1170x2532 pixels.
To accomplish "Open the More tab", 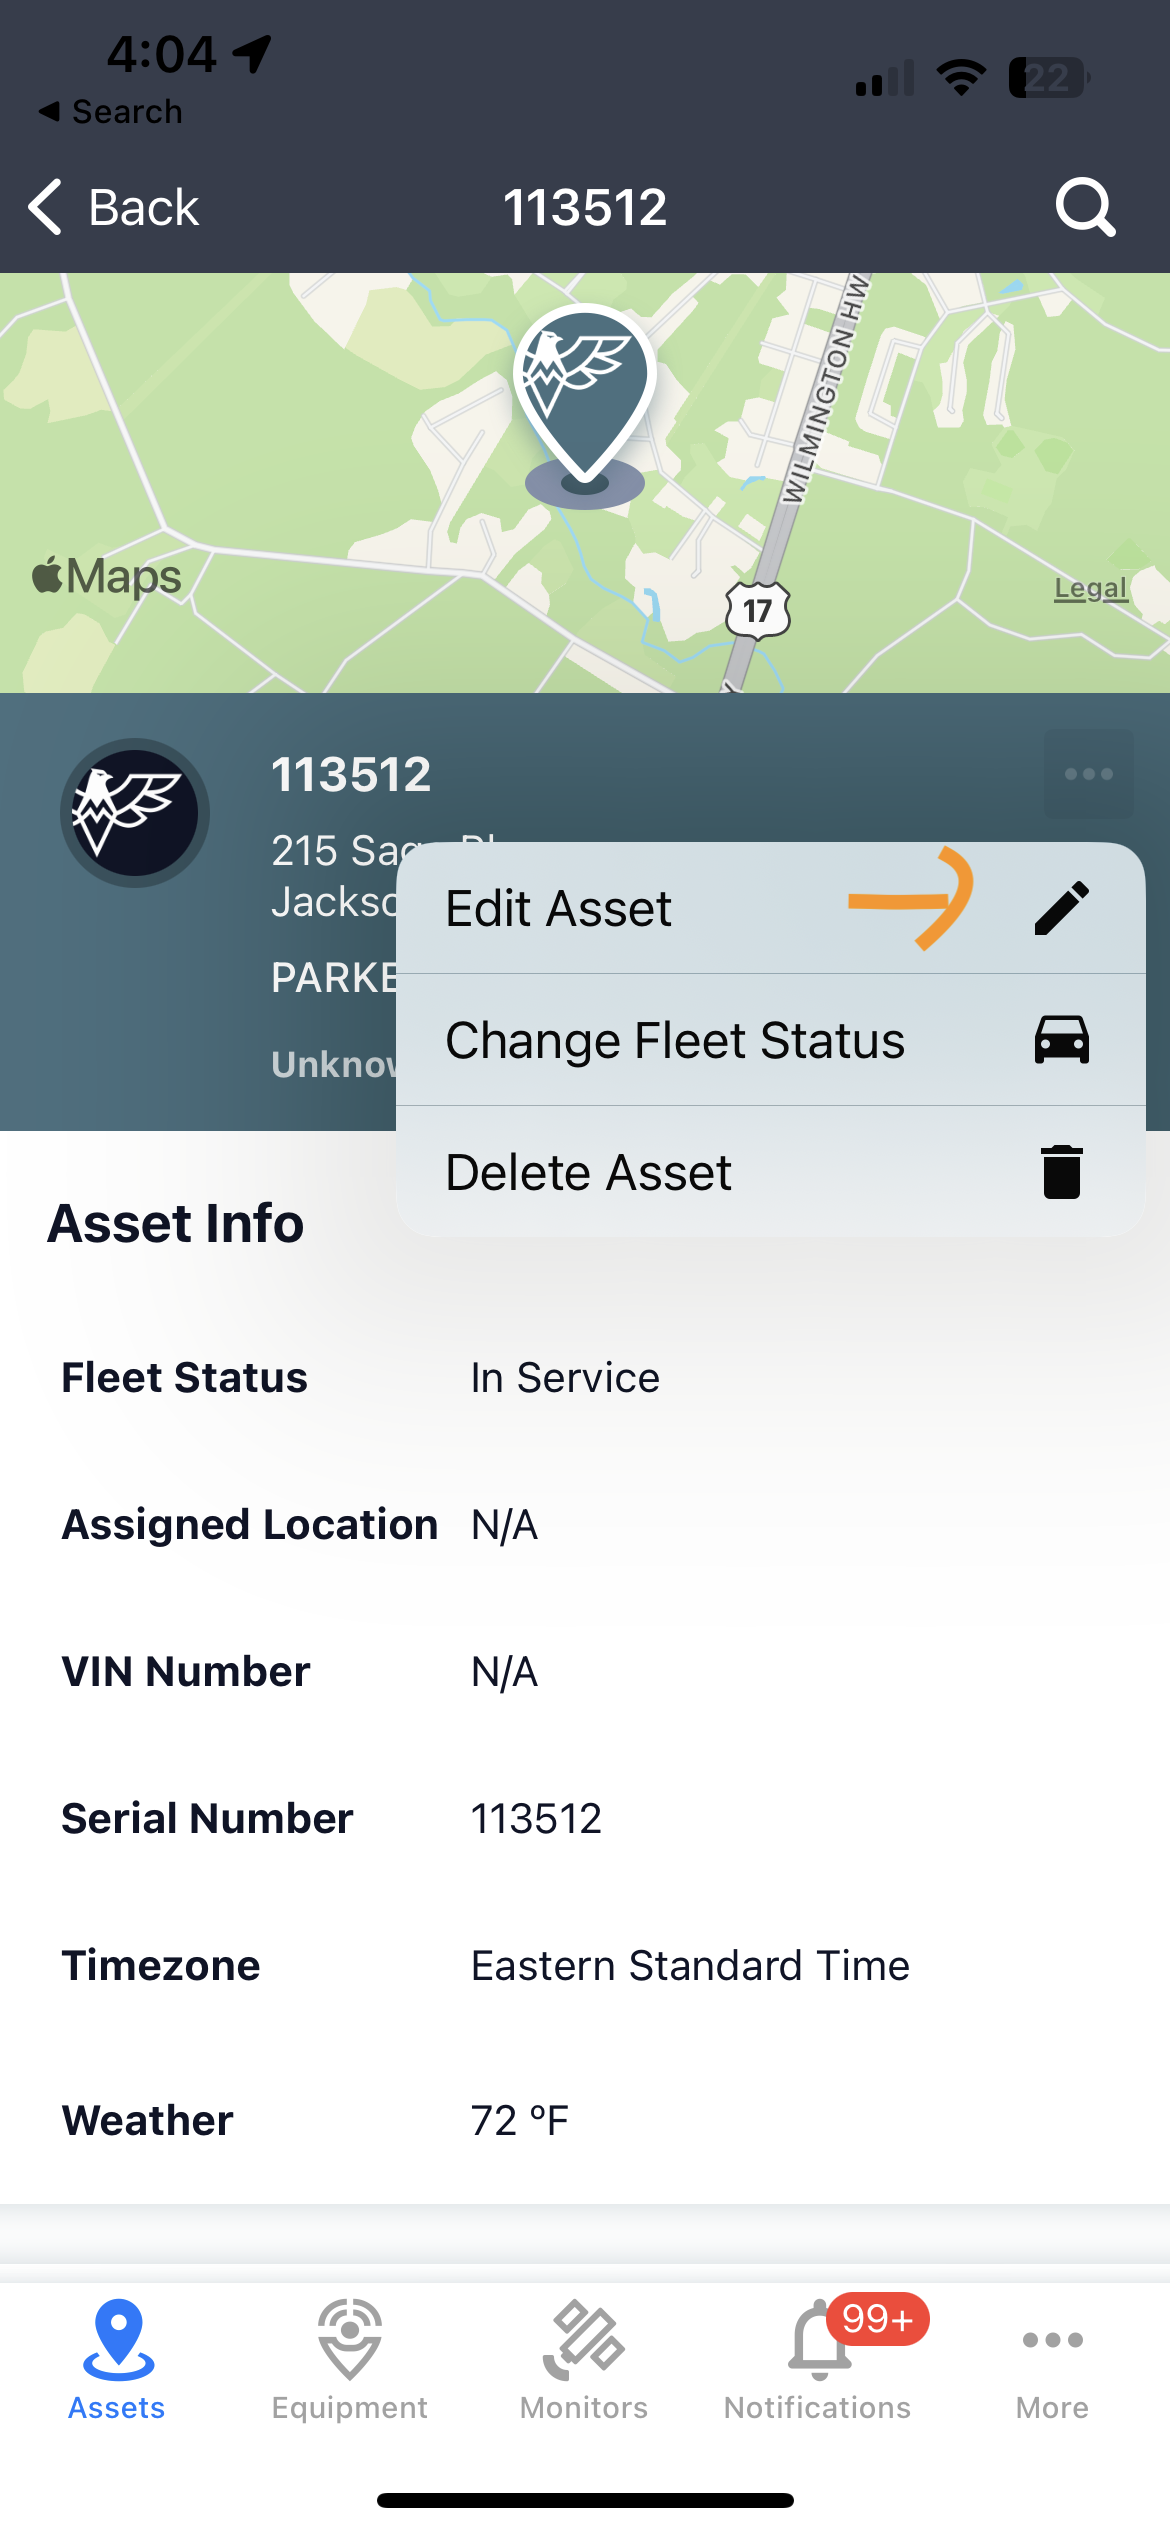I will pos(1052,2356).
